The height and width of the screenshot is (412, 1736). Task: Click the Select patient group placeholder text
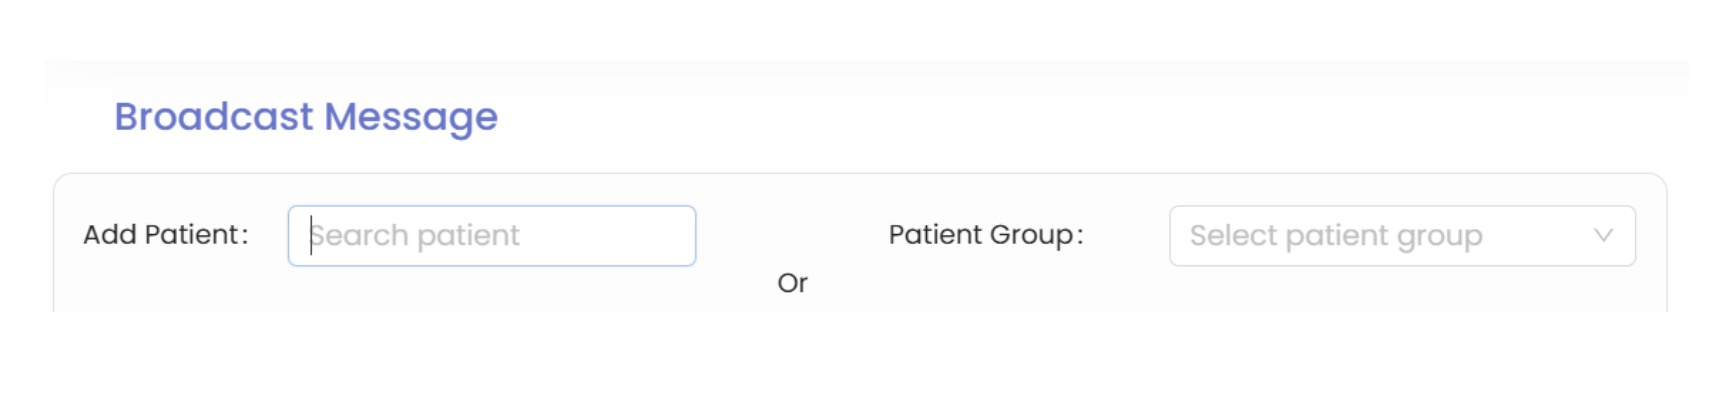[x=1335, y=236]
